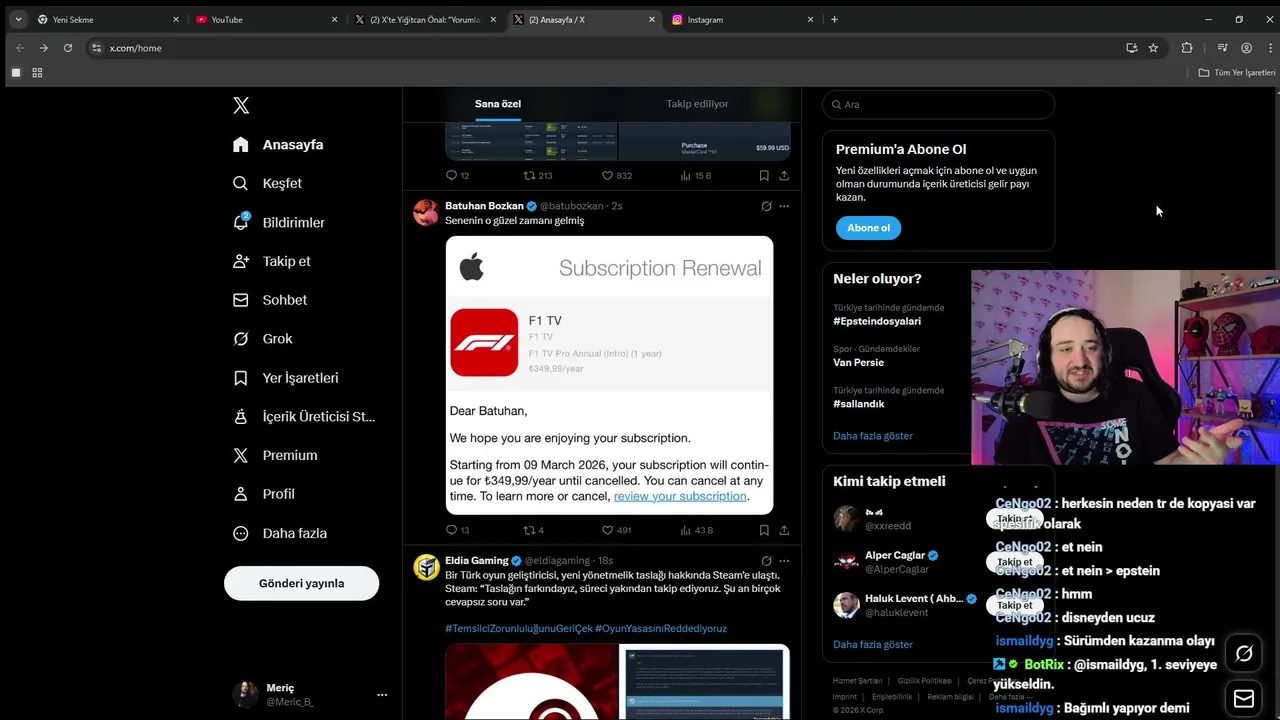
Task: Open Grok icon on Eldia Gaming post
Action: pos(766,561)
